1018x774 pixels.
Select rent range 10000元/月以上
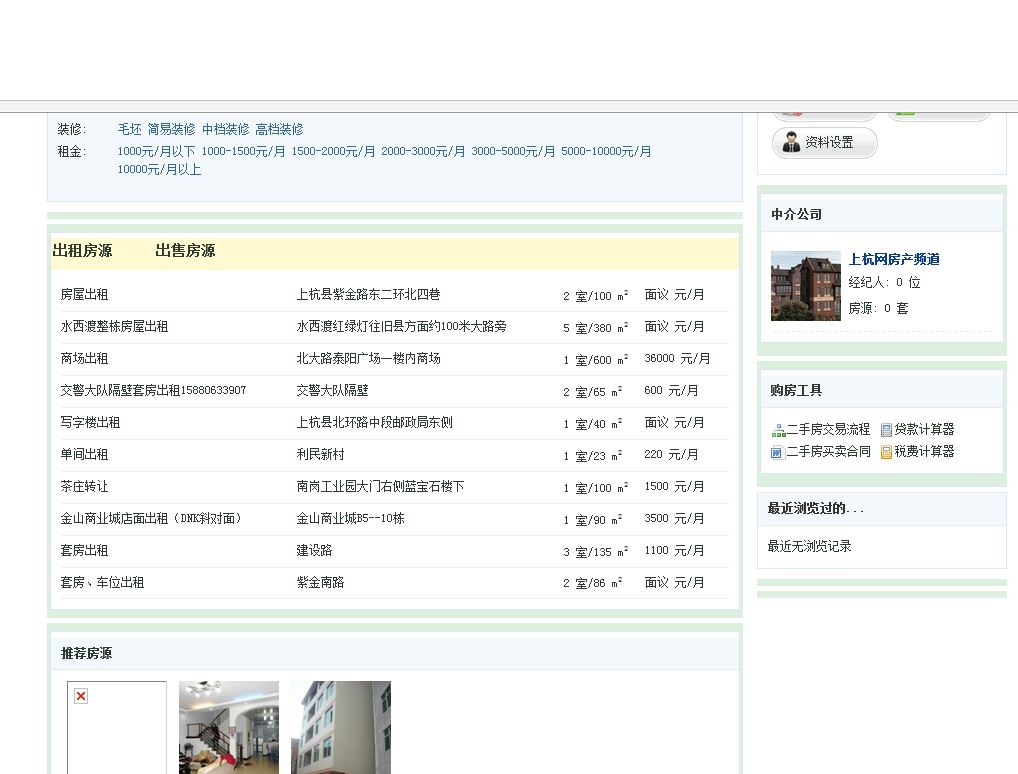click(x=159, y=169)
